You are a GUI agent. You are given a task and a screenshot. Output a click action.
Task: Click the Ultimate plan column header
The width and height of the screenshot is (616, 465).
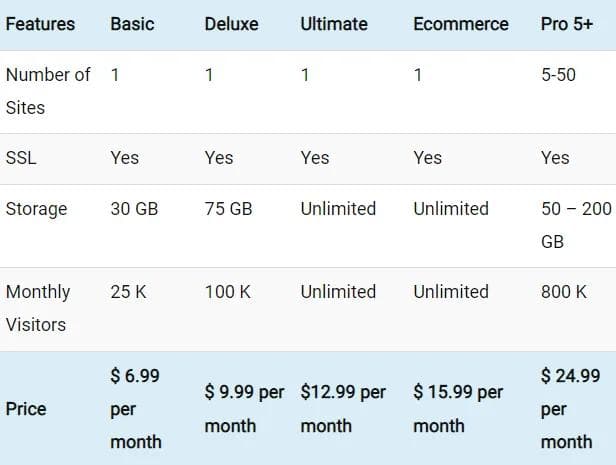(334, 24)
